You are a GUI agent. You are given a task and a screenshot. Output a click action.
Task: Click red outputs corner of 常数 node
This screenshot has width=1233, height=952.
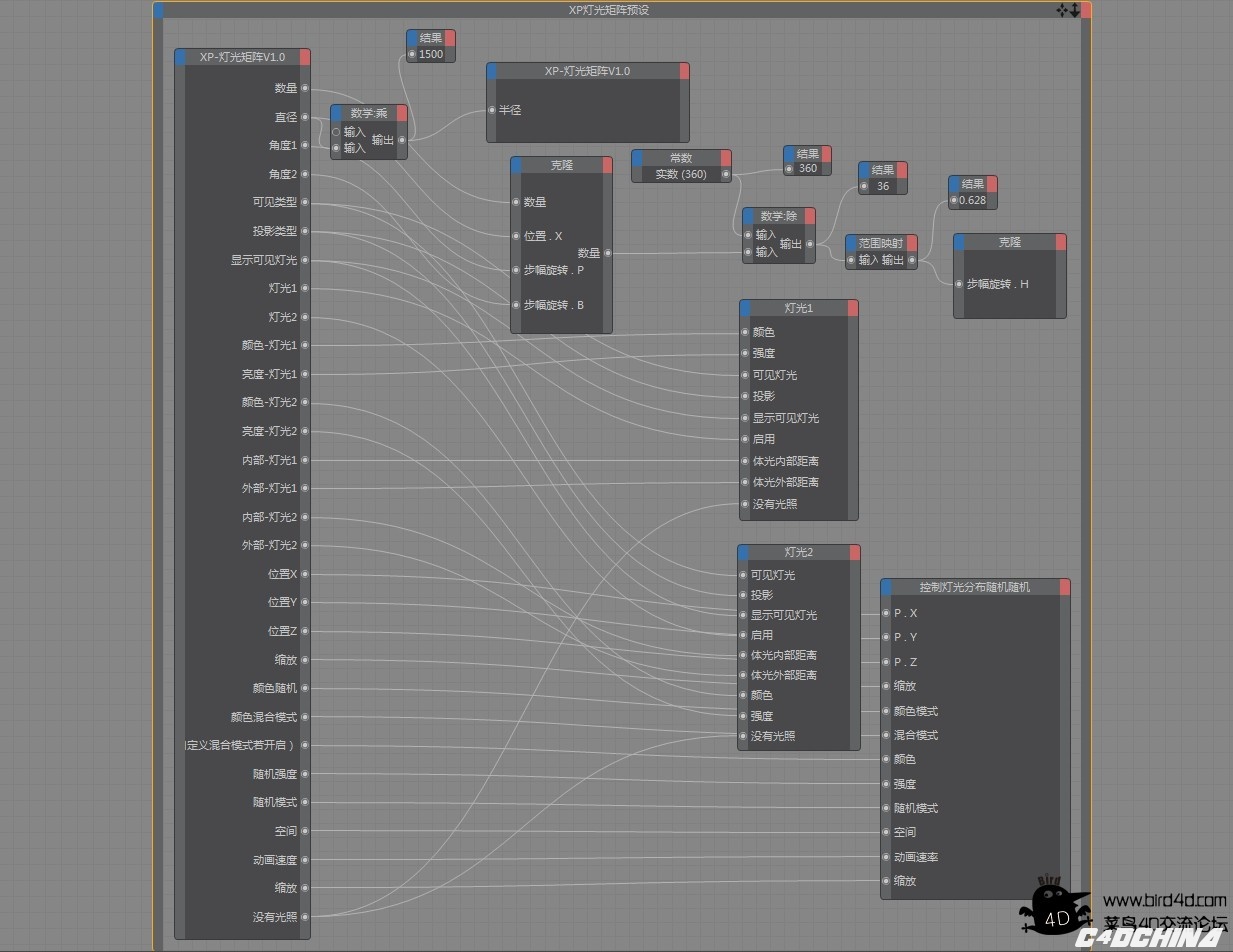pyautogui.click(x=726, y=158)
